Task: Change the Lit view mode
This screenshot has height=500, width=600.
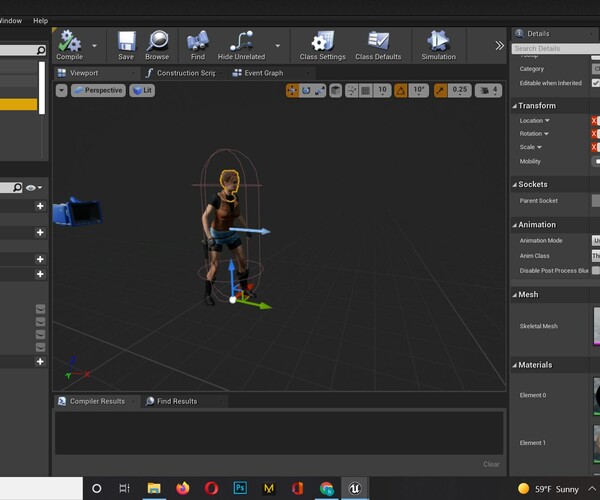Action: coord(142,90)
